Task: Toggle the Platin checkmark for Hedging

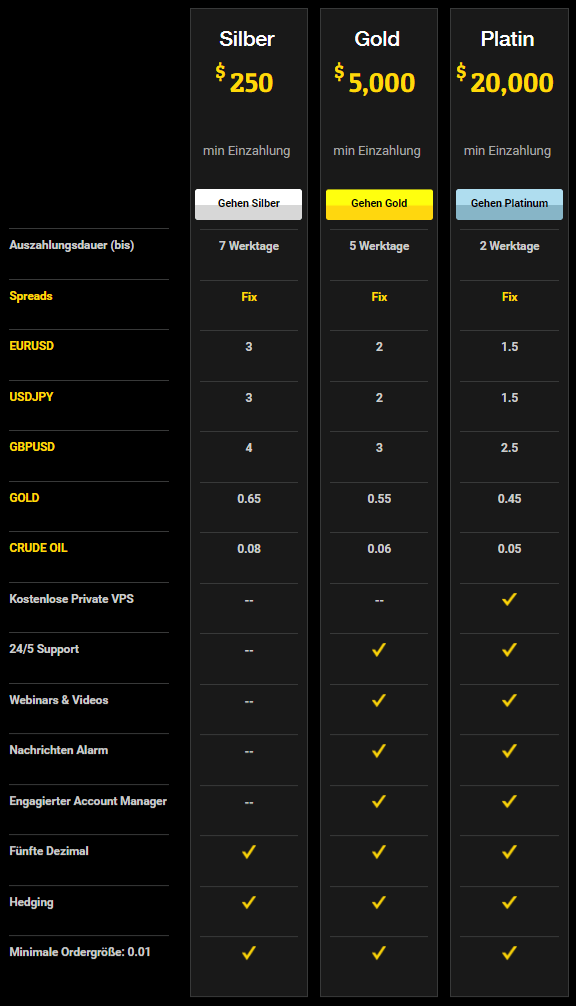Action: pos(509,901)
